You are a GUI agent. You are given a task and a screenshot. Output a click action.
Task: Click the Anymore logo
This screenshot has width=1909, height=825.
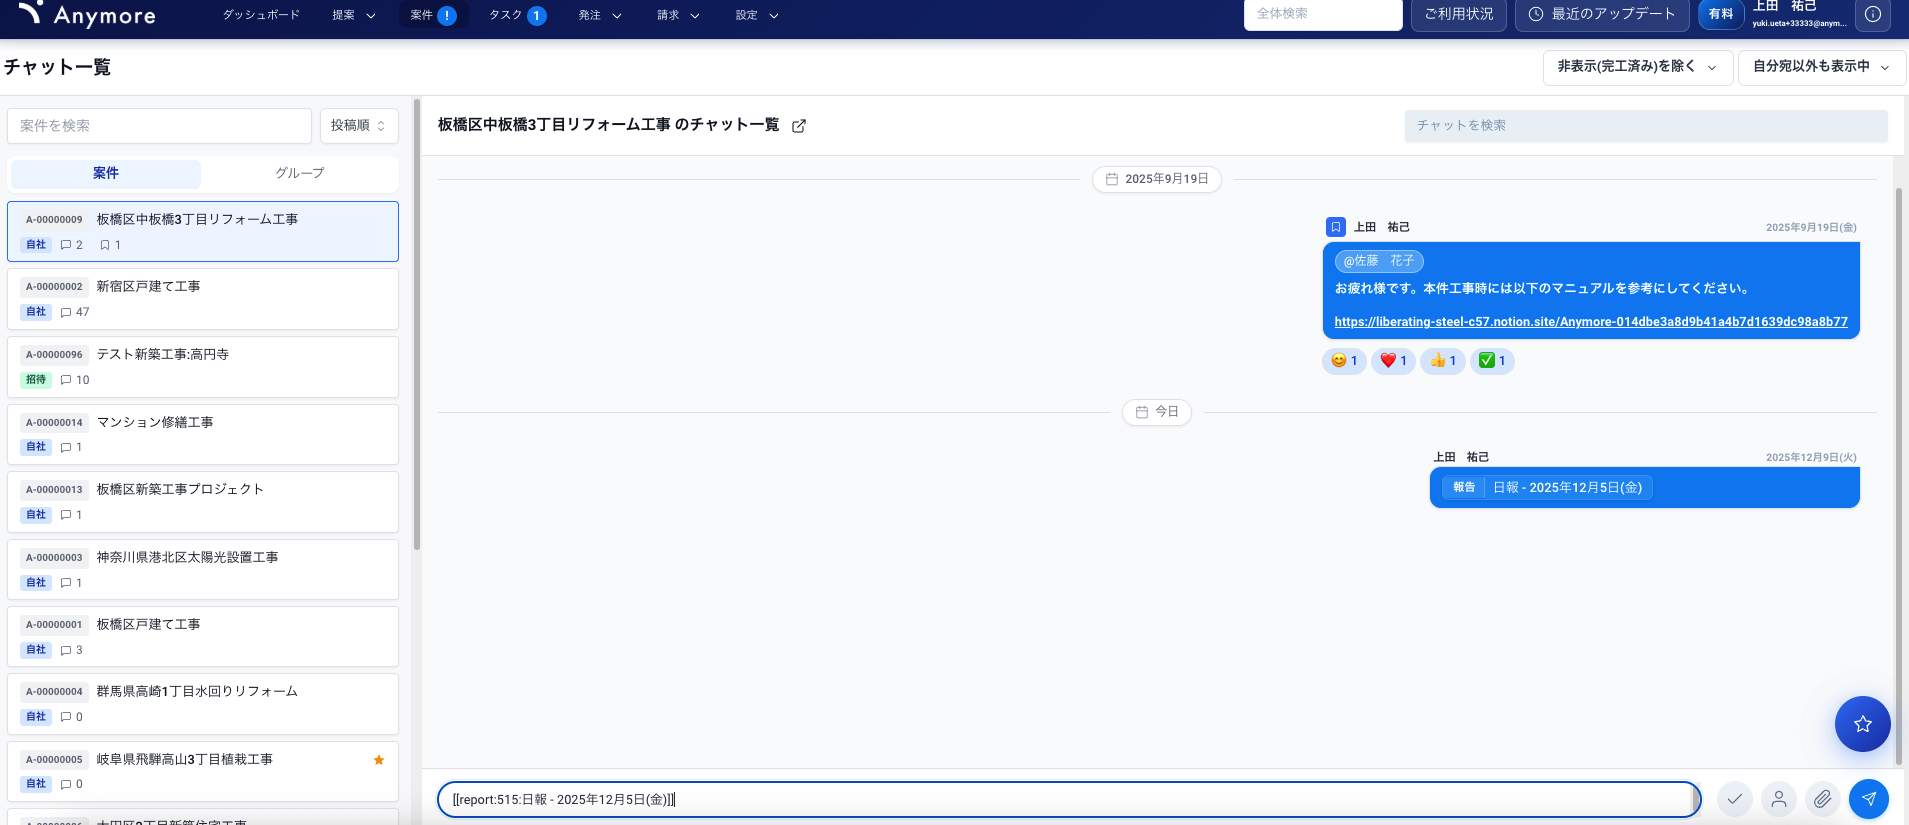coord(87,14)
